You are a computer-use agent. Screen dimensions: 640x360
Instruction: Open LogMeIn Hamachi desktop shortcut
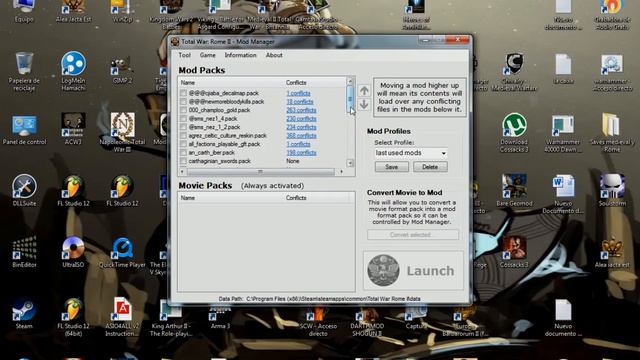point(73,71)
